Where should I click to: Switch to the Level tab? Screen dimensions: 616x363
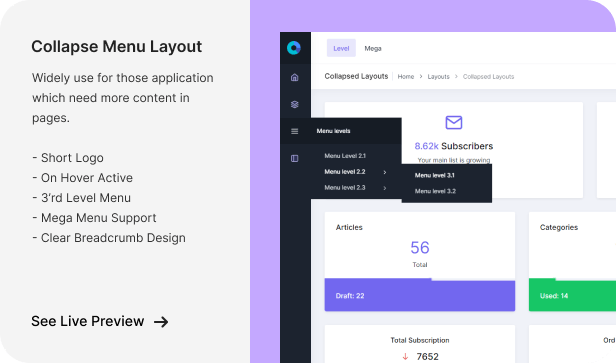click(x=341, y=48)
